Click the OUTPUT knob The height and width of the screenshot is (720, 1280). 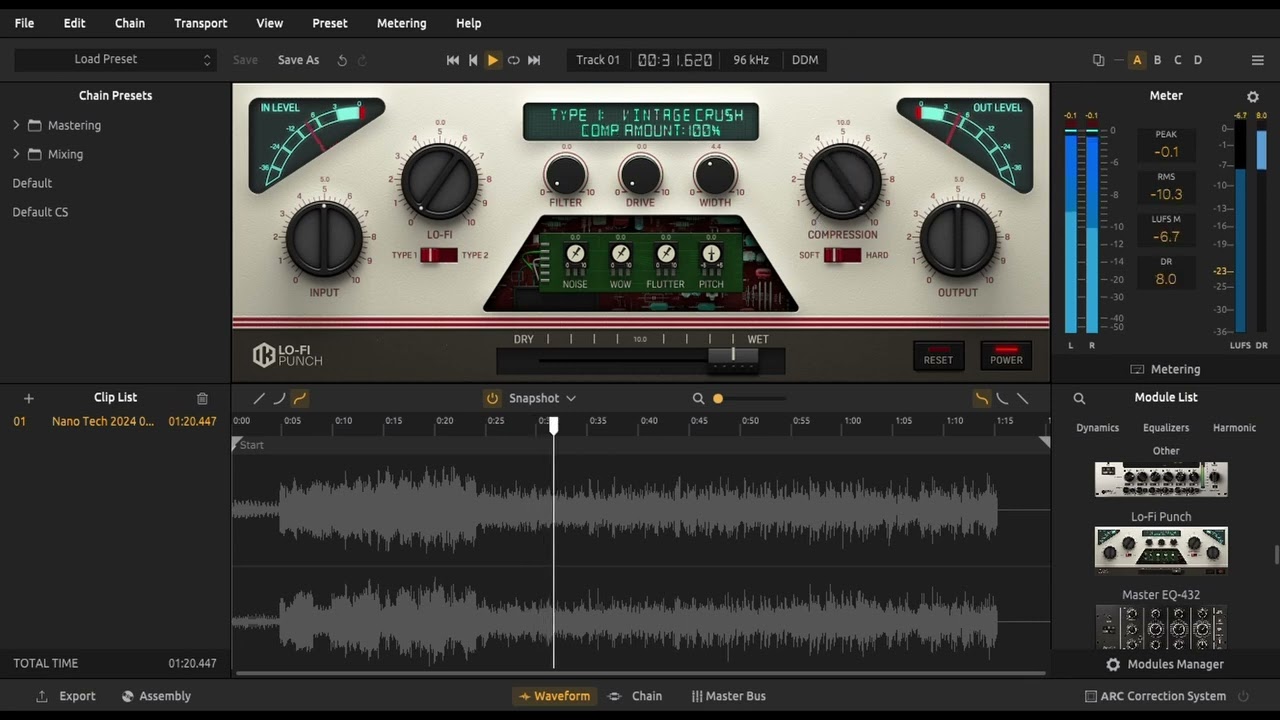[x=958, y=238]
